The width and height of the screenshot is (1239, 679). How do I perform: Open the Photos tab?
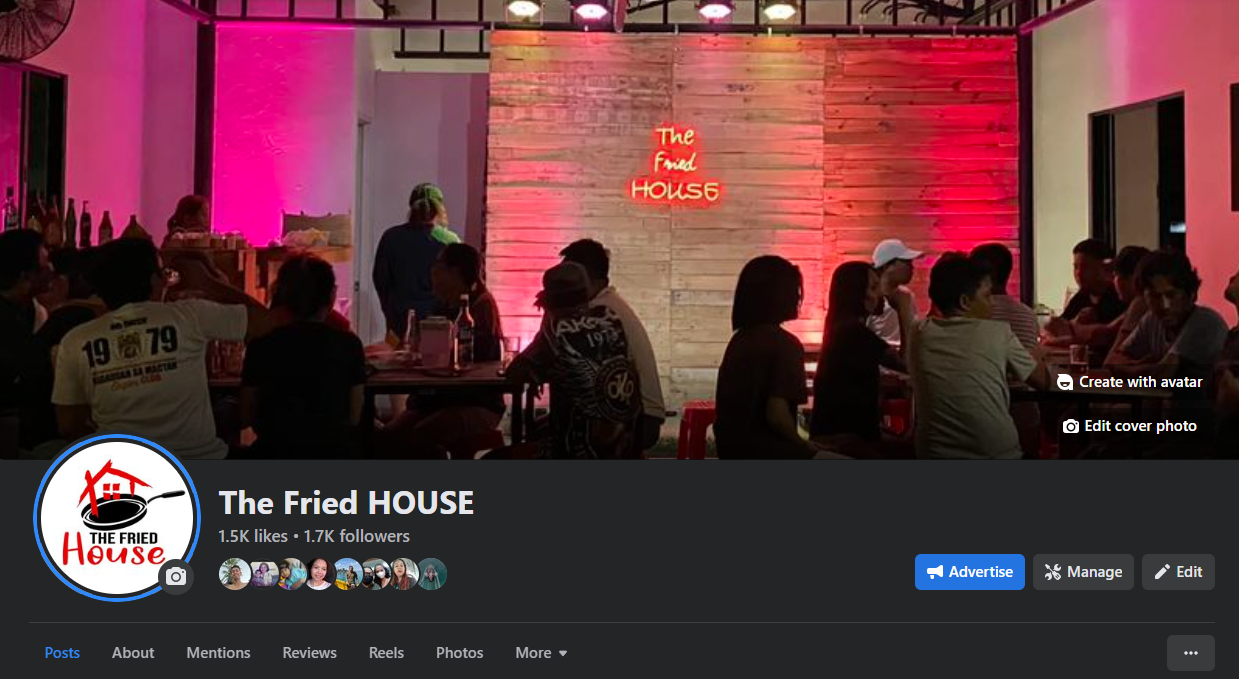click(x=460, y=653)
